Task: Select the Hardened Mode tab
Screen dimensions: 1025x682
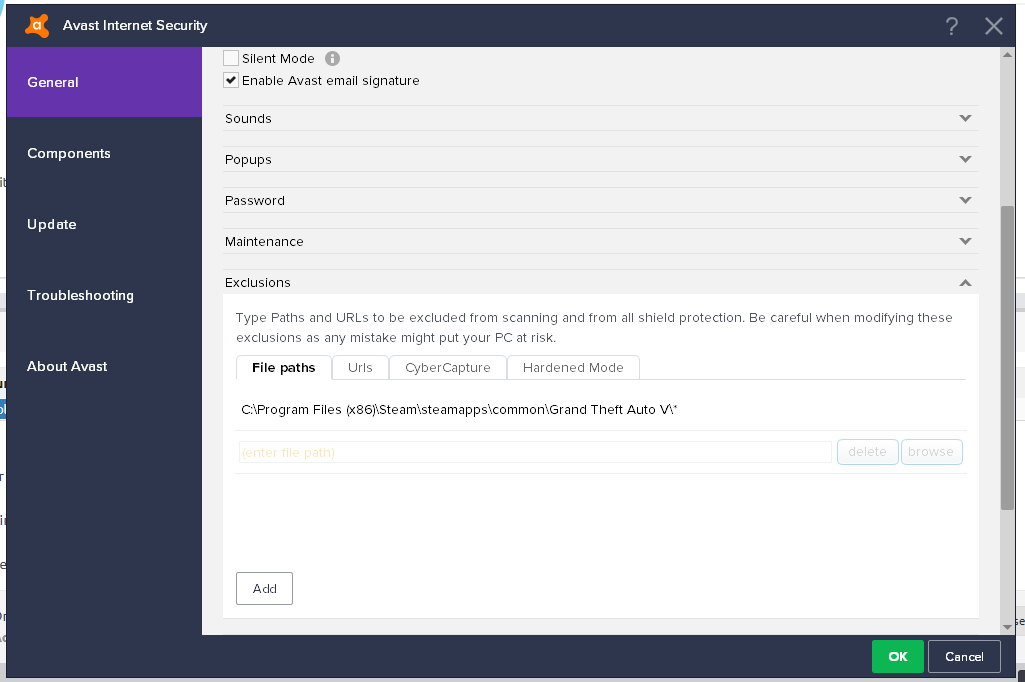Action: (x=573, y=368)
